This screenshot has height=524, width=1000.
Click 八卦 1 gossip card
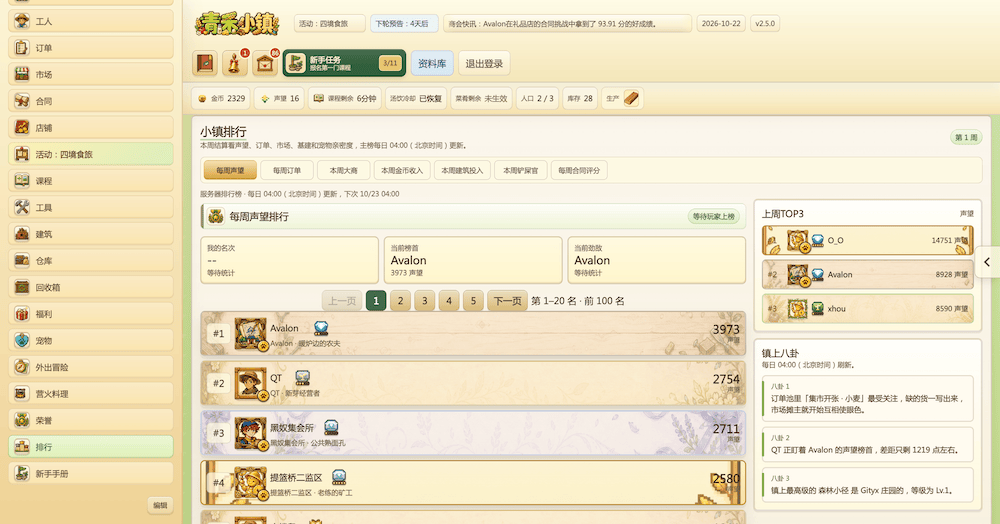coord(868,398)
